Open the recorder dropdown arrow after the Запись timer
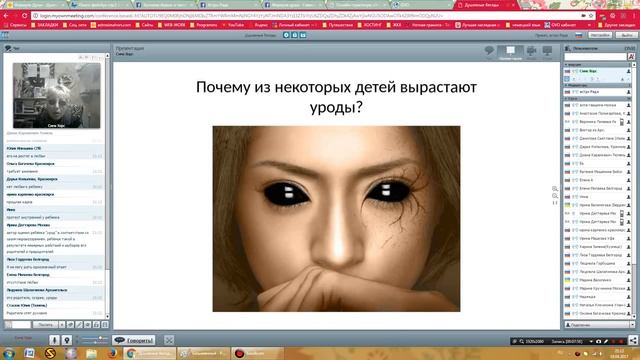 click(x=591, y=341)
